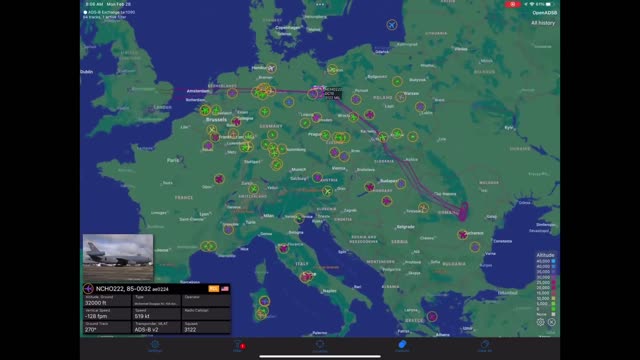Tap the 'All history' label

click(x=543, y=23)
